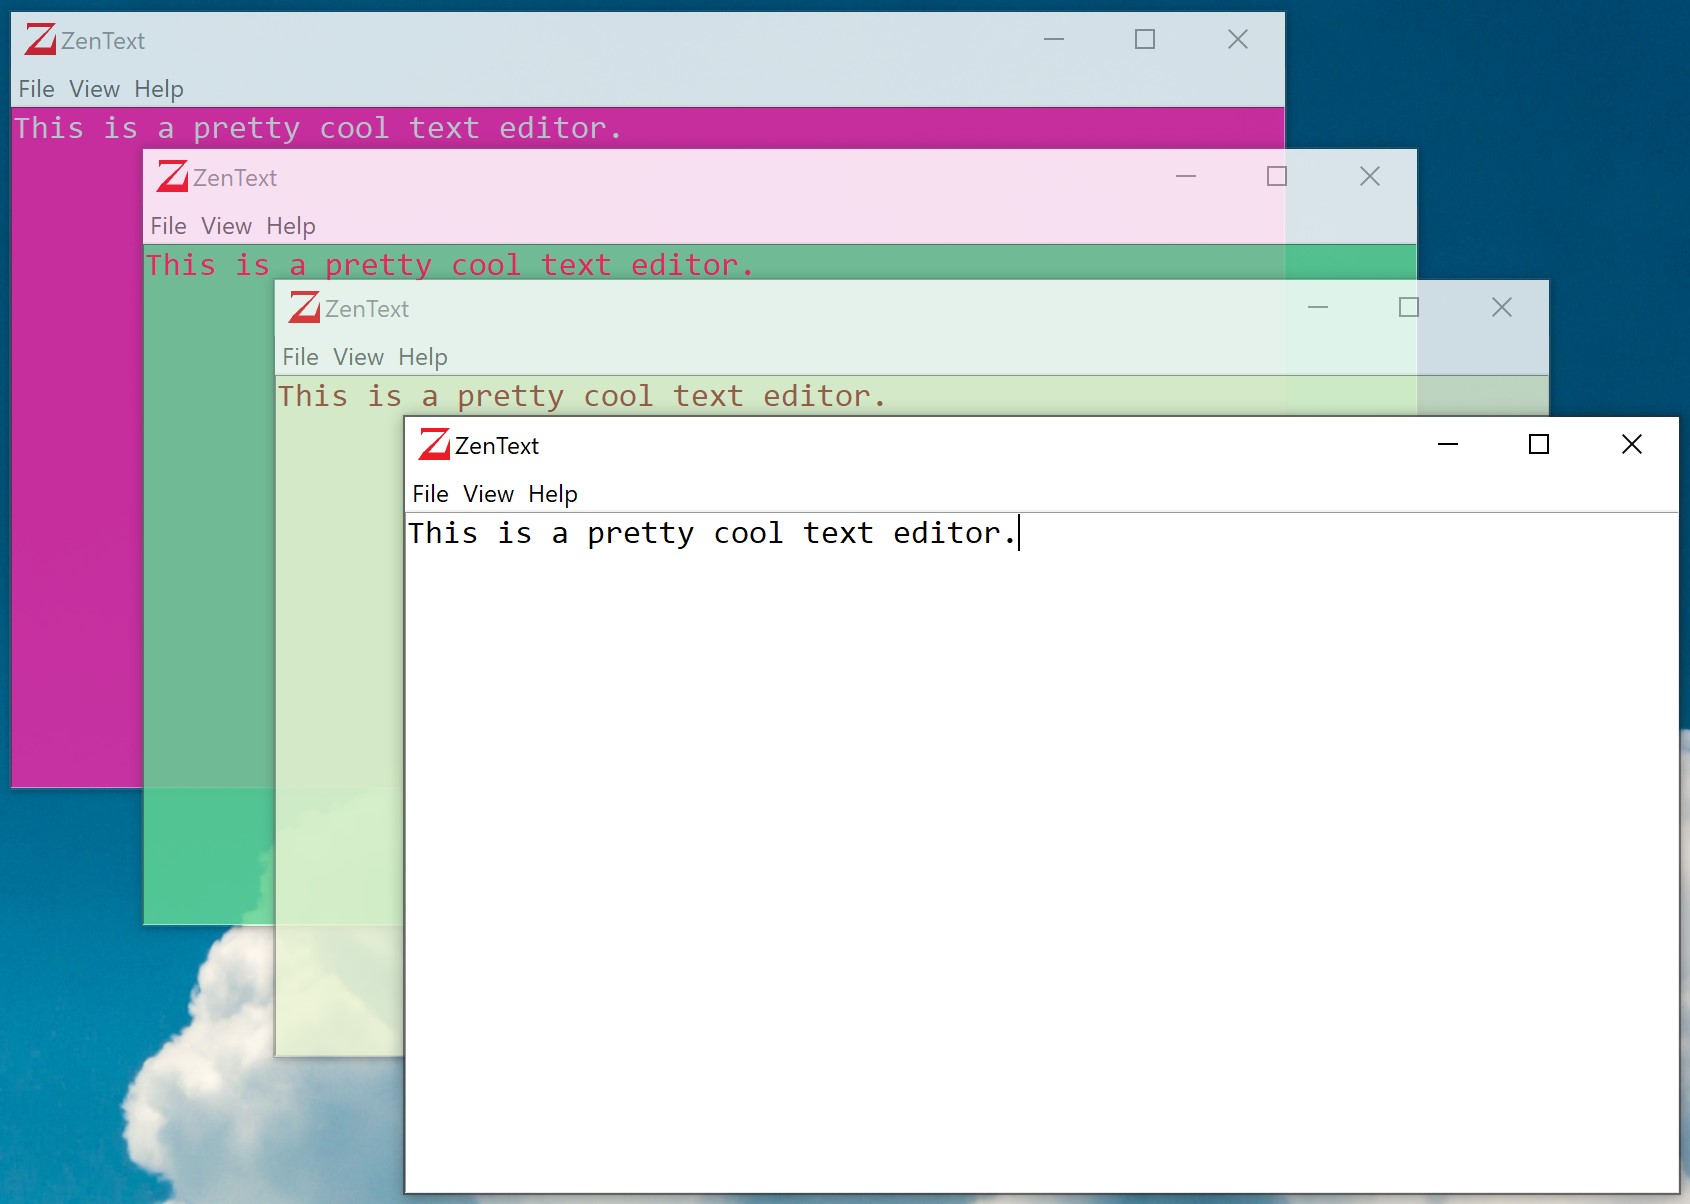Image resolution: width=1690 pixels, height=1204 pixels.
Task: Open the File menu in the magenta window
Action: click(x=36, y=89)
